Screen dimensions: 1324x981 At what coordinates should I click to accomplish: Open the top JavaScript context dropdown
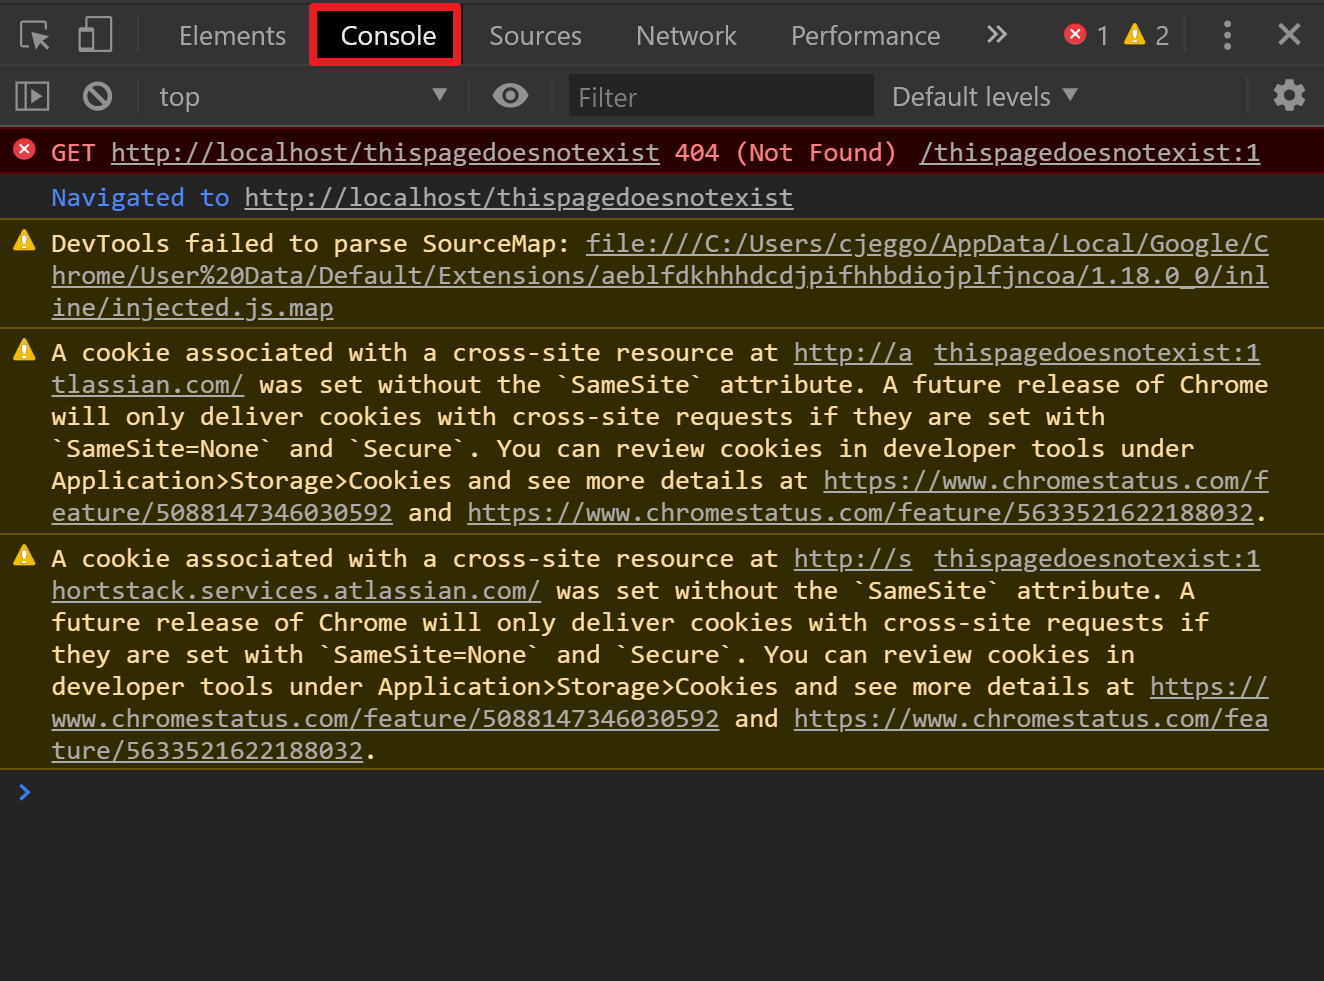[x=302, y=96]
